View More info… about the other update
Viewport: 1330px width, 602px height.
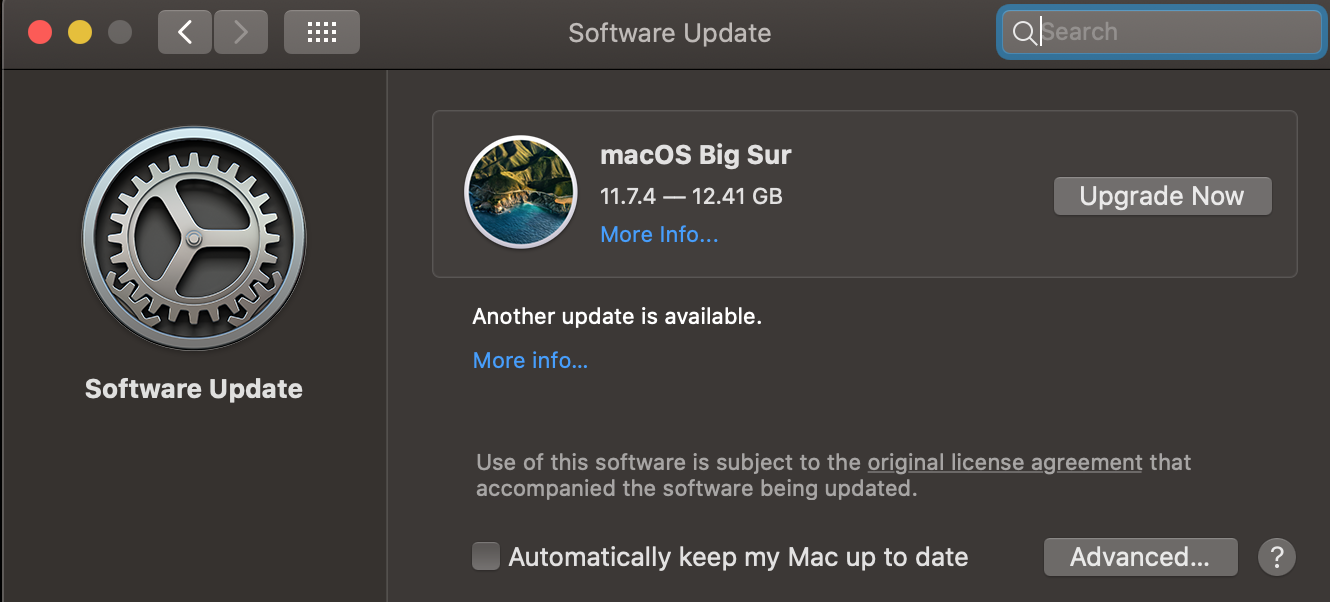pos(530,360)
